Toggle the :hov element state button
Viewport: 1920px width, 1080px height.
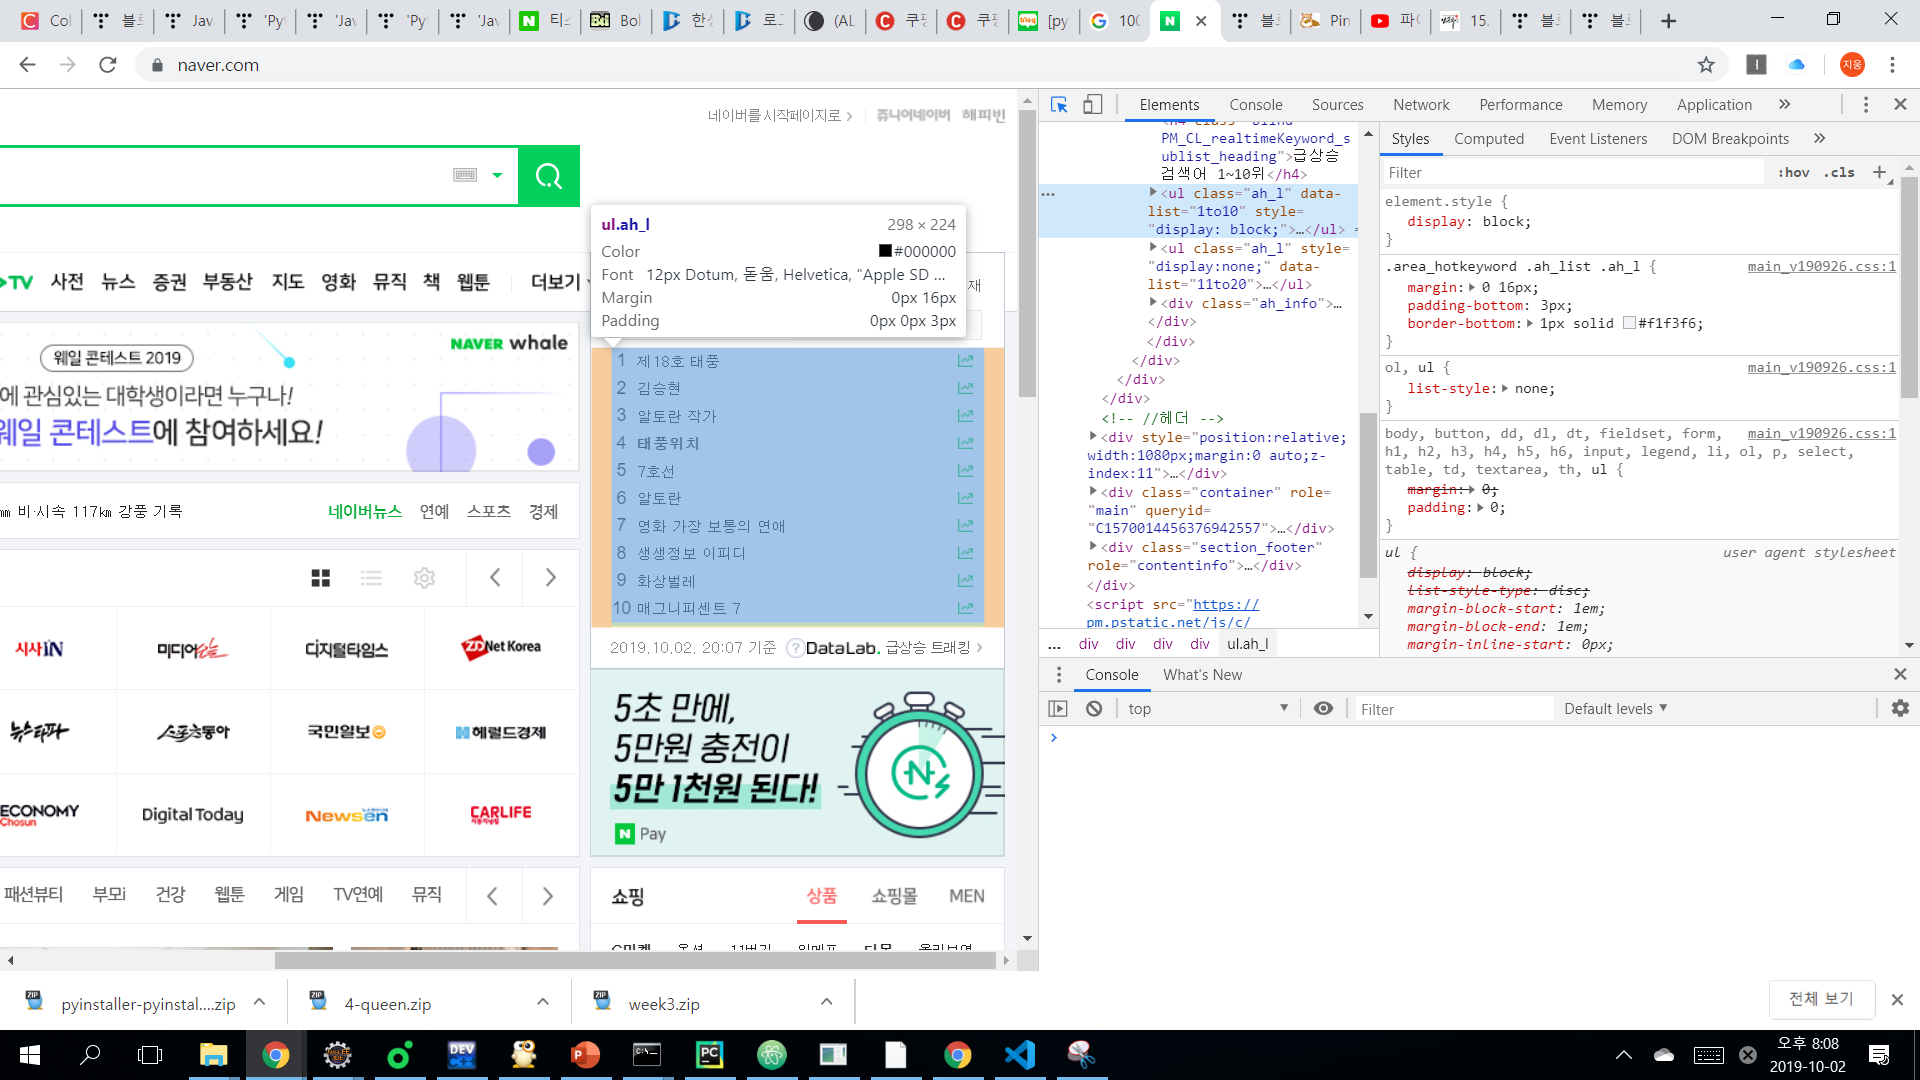point(1794,172)
